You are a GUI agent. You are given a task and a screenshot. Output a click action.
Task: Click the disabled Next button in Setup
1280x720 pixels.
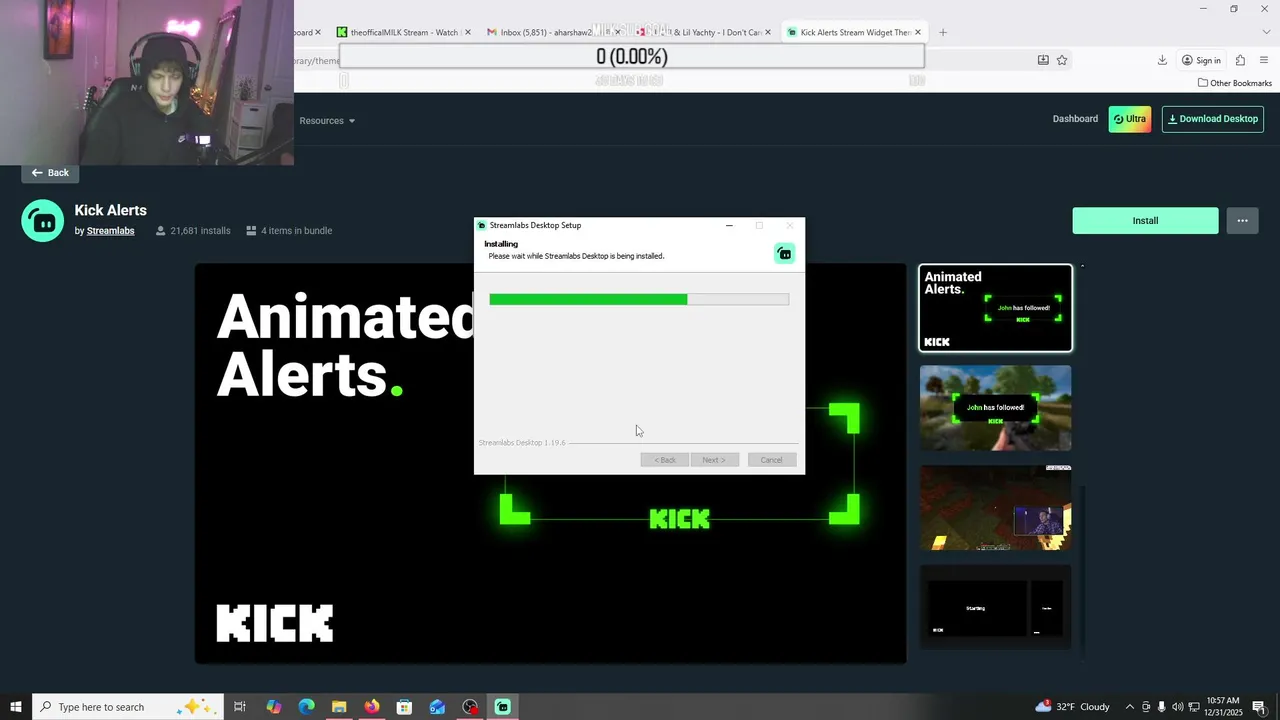click(714, 460)
